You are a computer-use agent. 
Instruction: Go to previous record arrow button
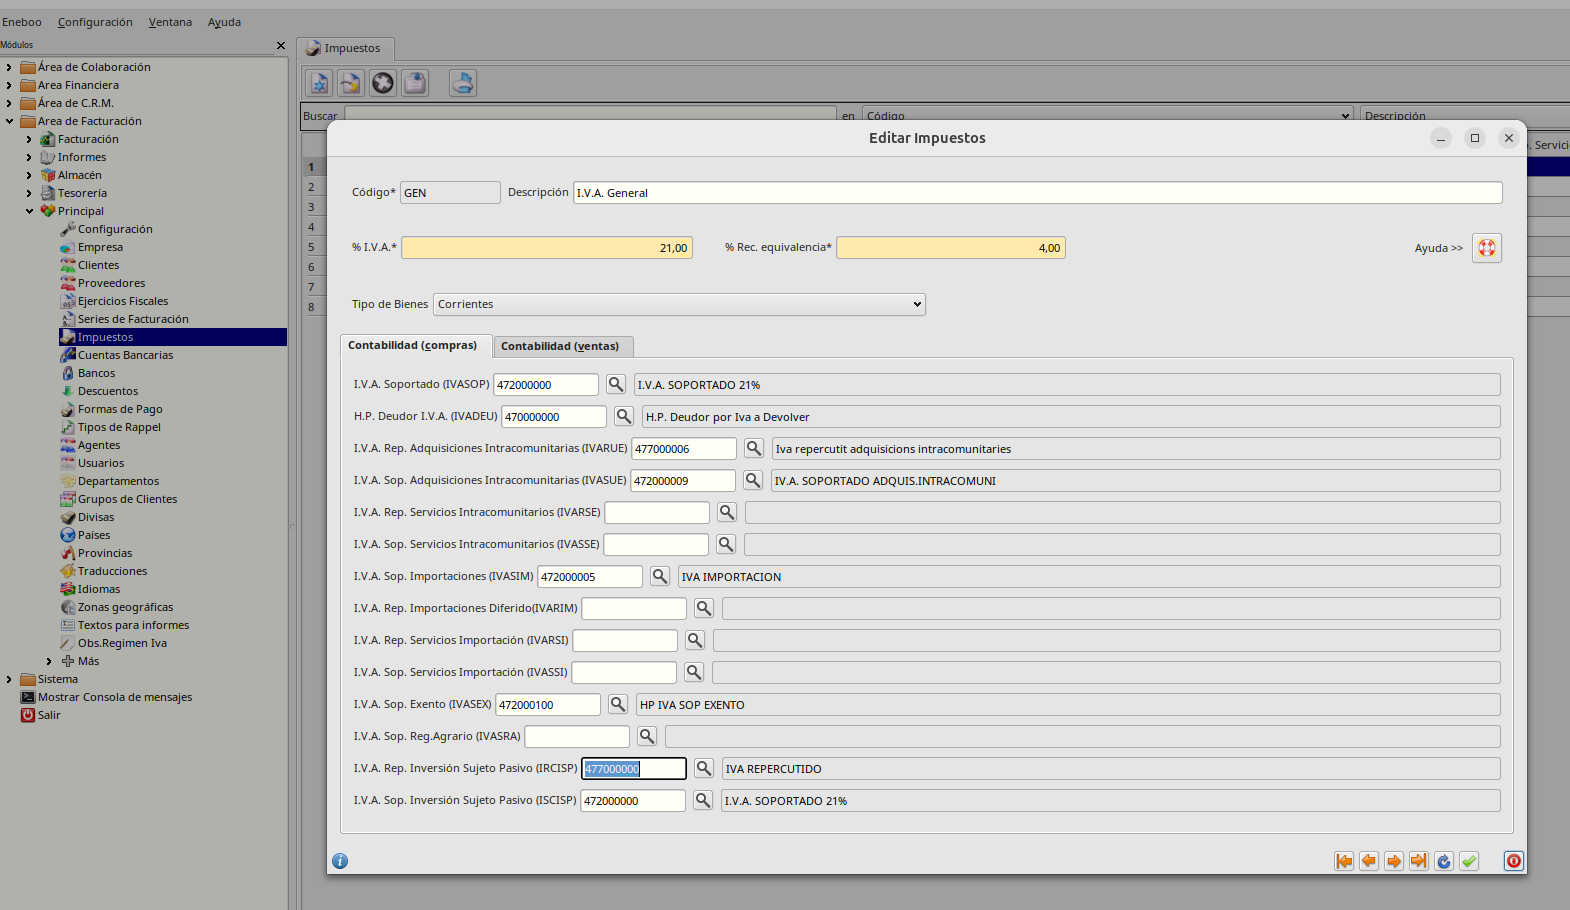pyautogui.click(x=1369, y=861)
